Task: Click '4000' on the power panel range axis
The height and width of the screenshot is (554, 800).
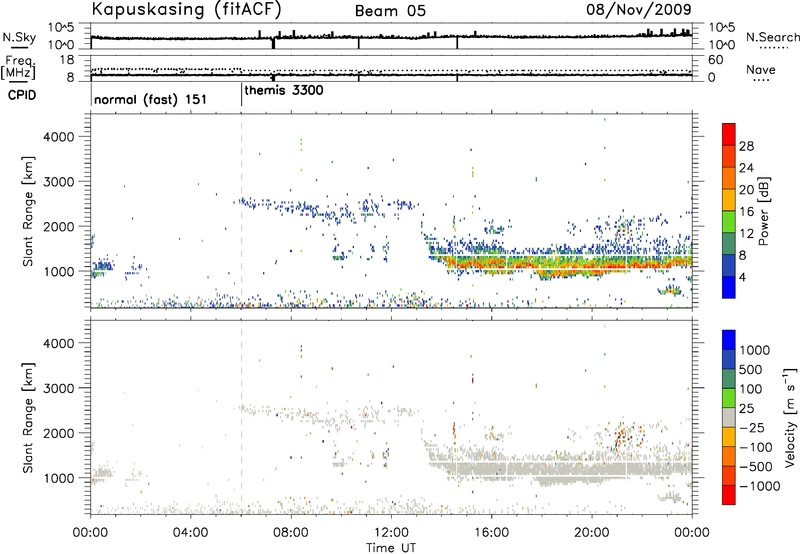Action: tap(59, 137)
